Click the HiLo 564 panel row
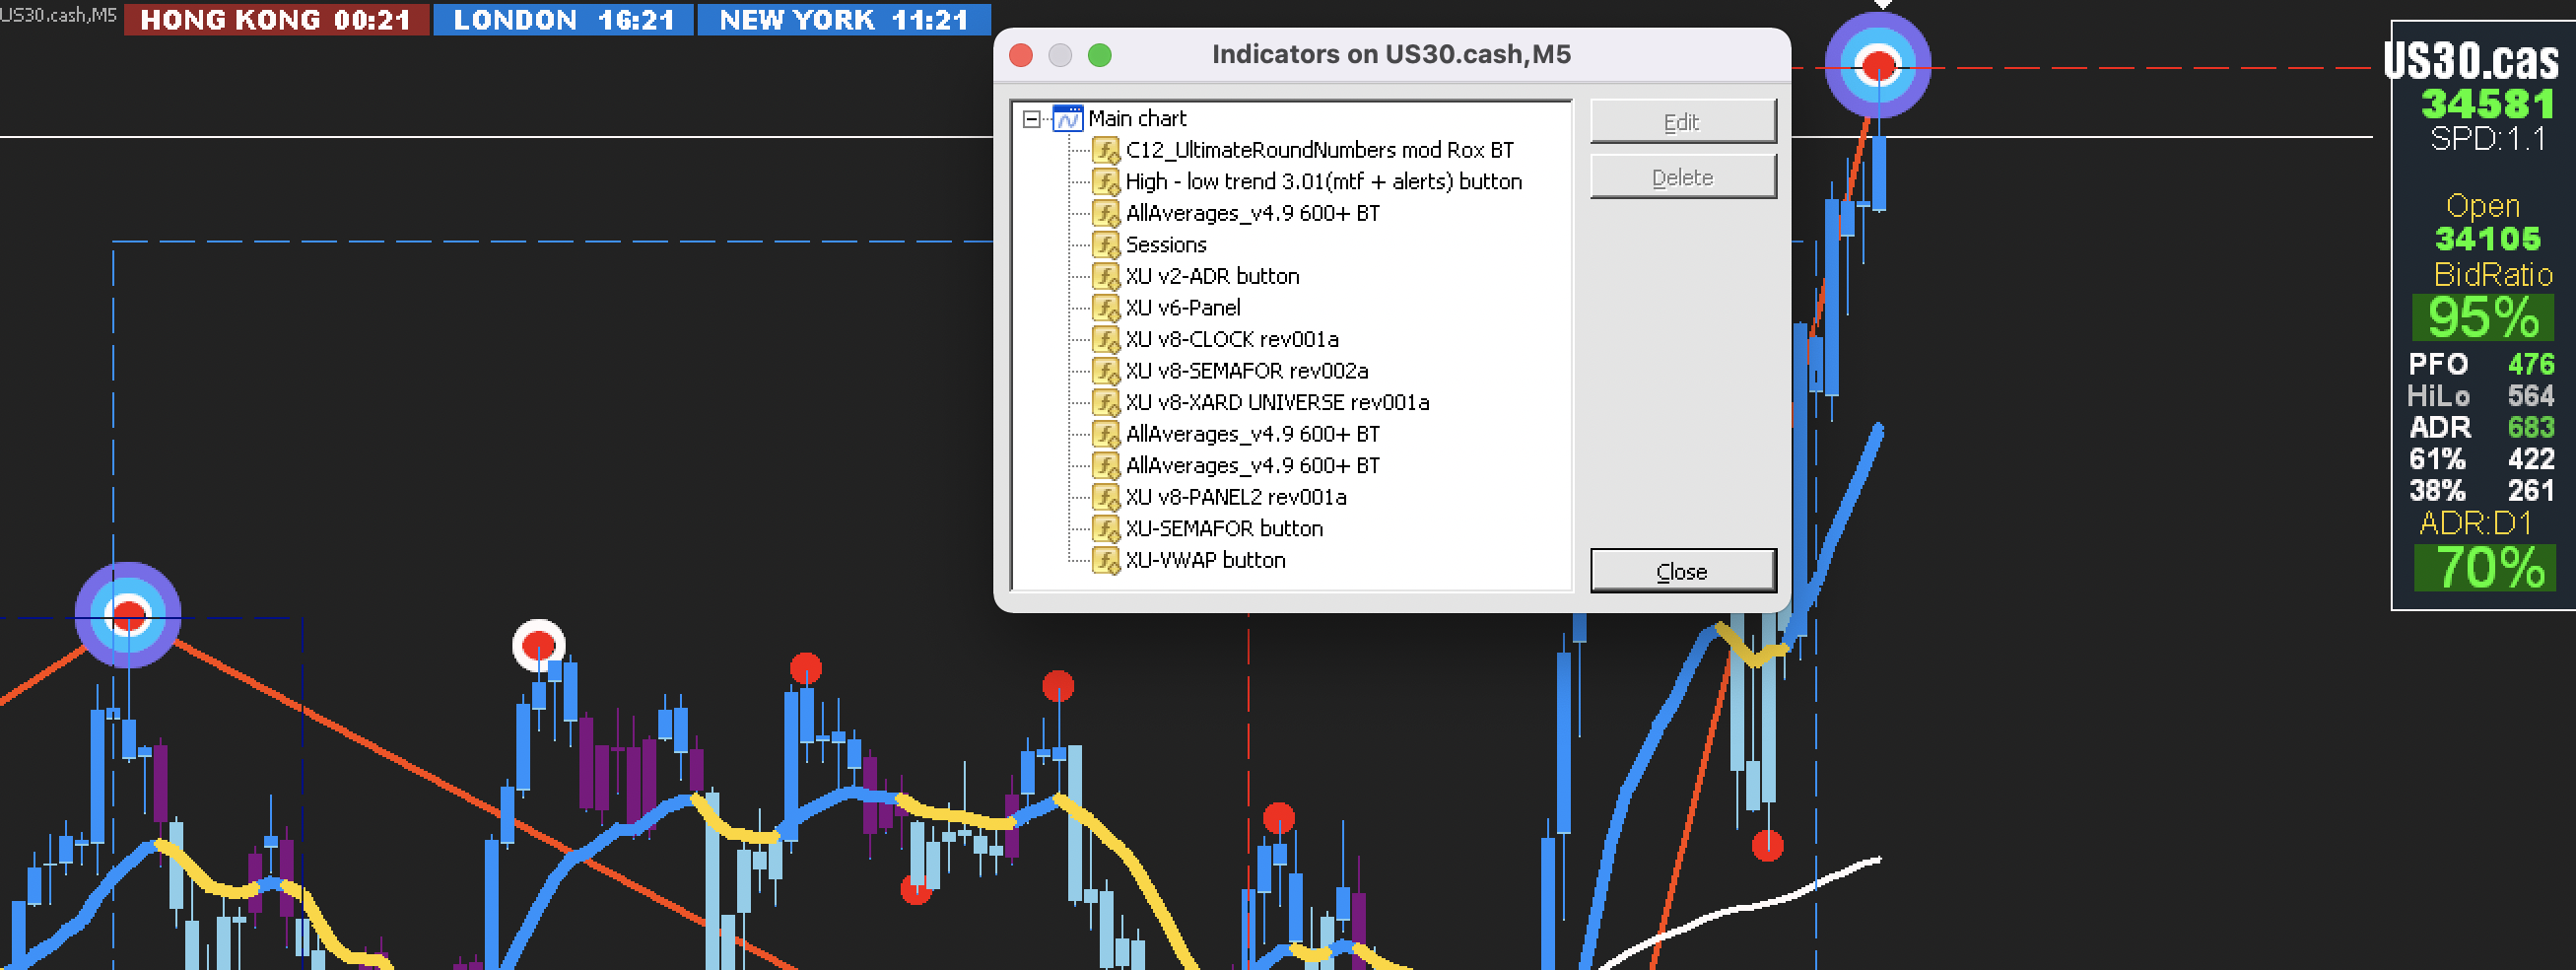 click(x=2481, y=396)
